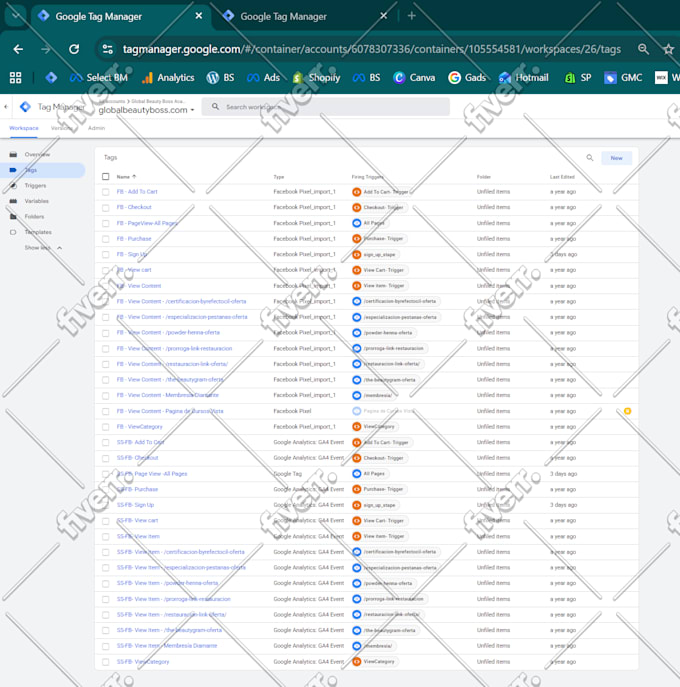This screenshot has width=680, height=687.
Task: Click the Search workspace field
Action: click(326, 107)
